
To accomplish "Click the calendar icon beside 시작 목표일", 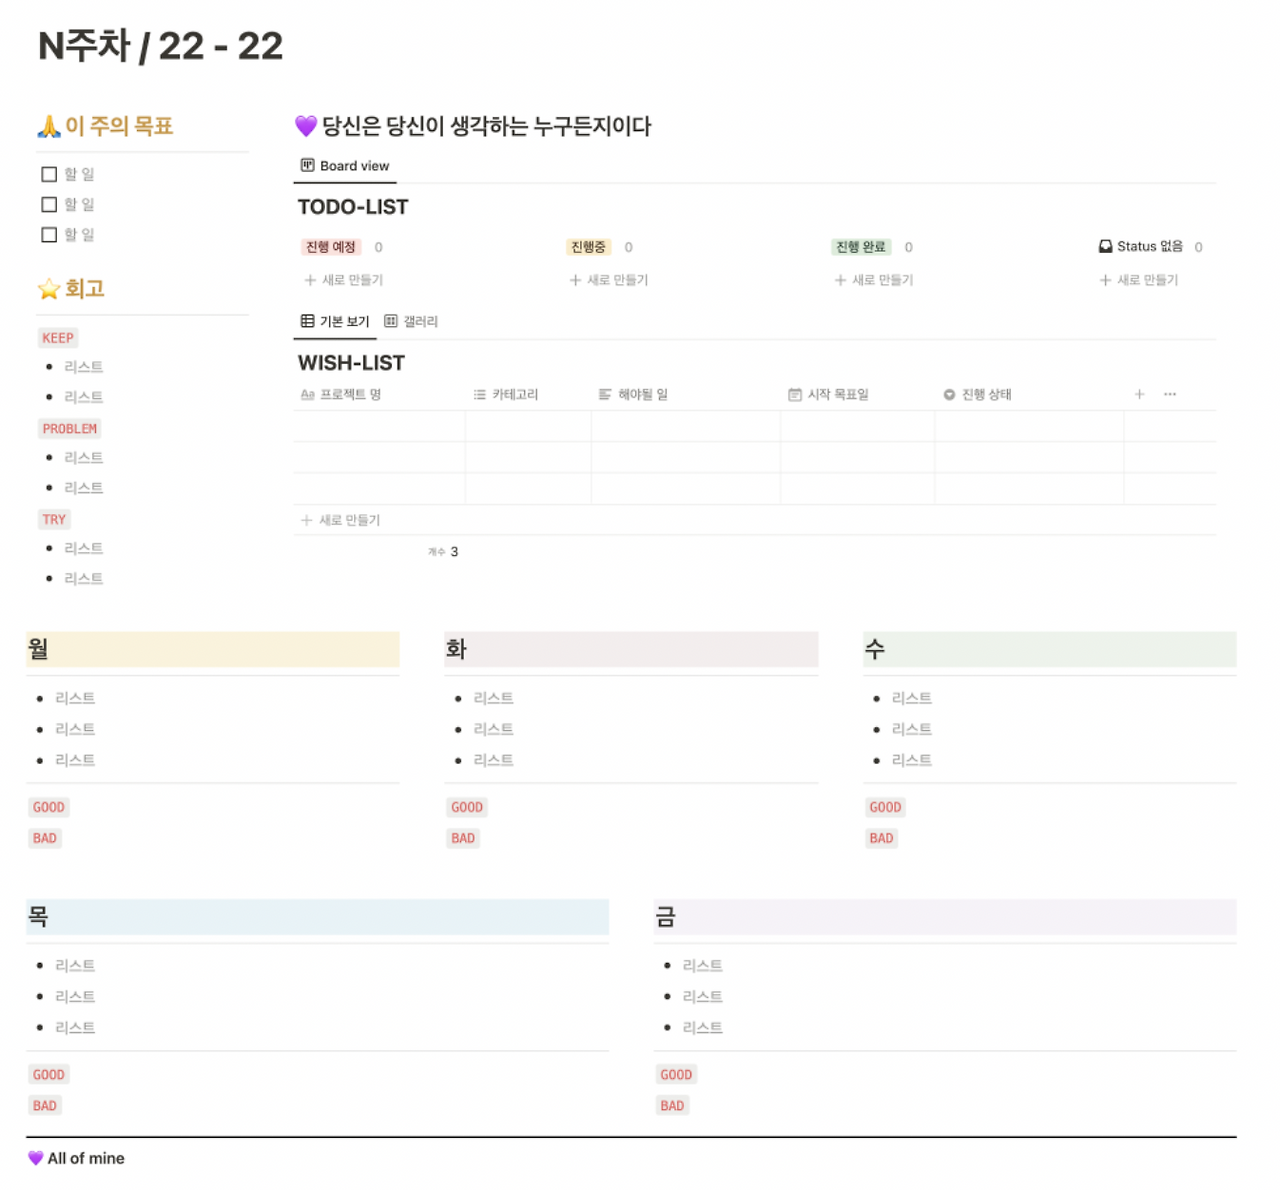I will tap(795, 394).
